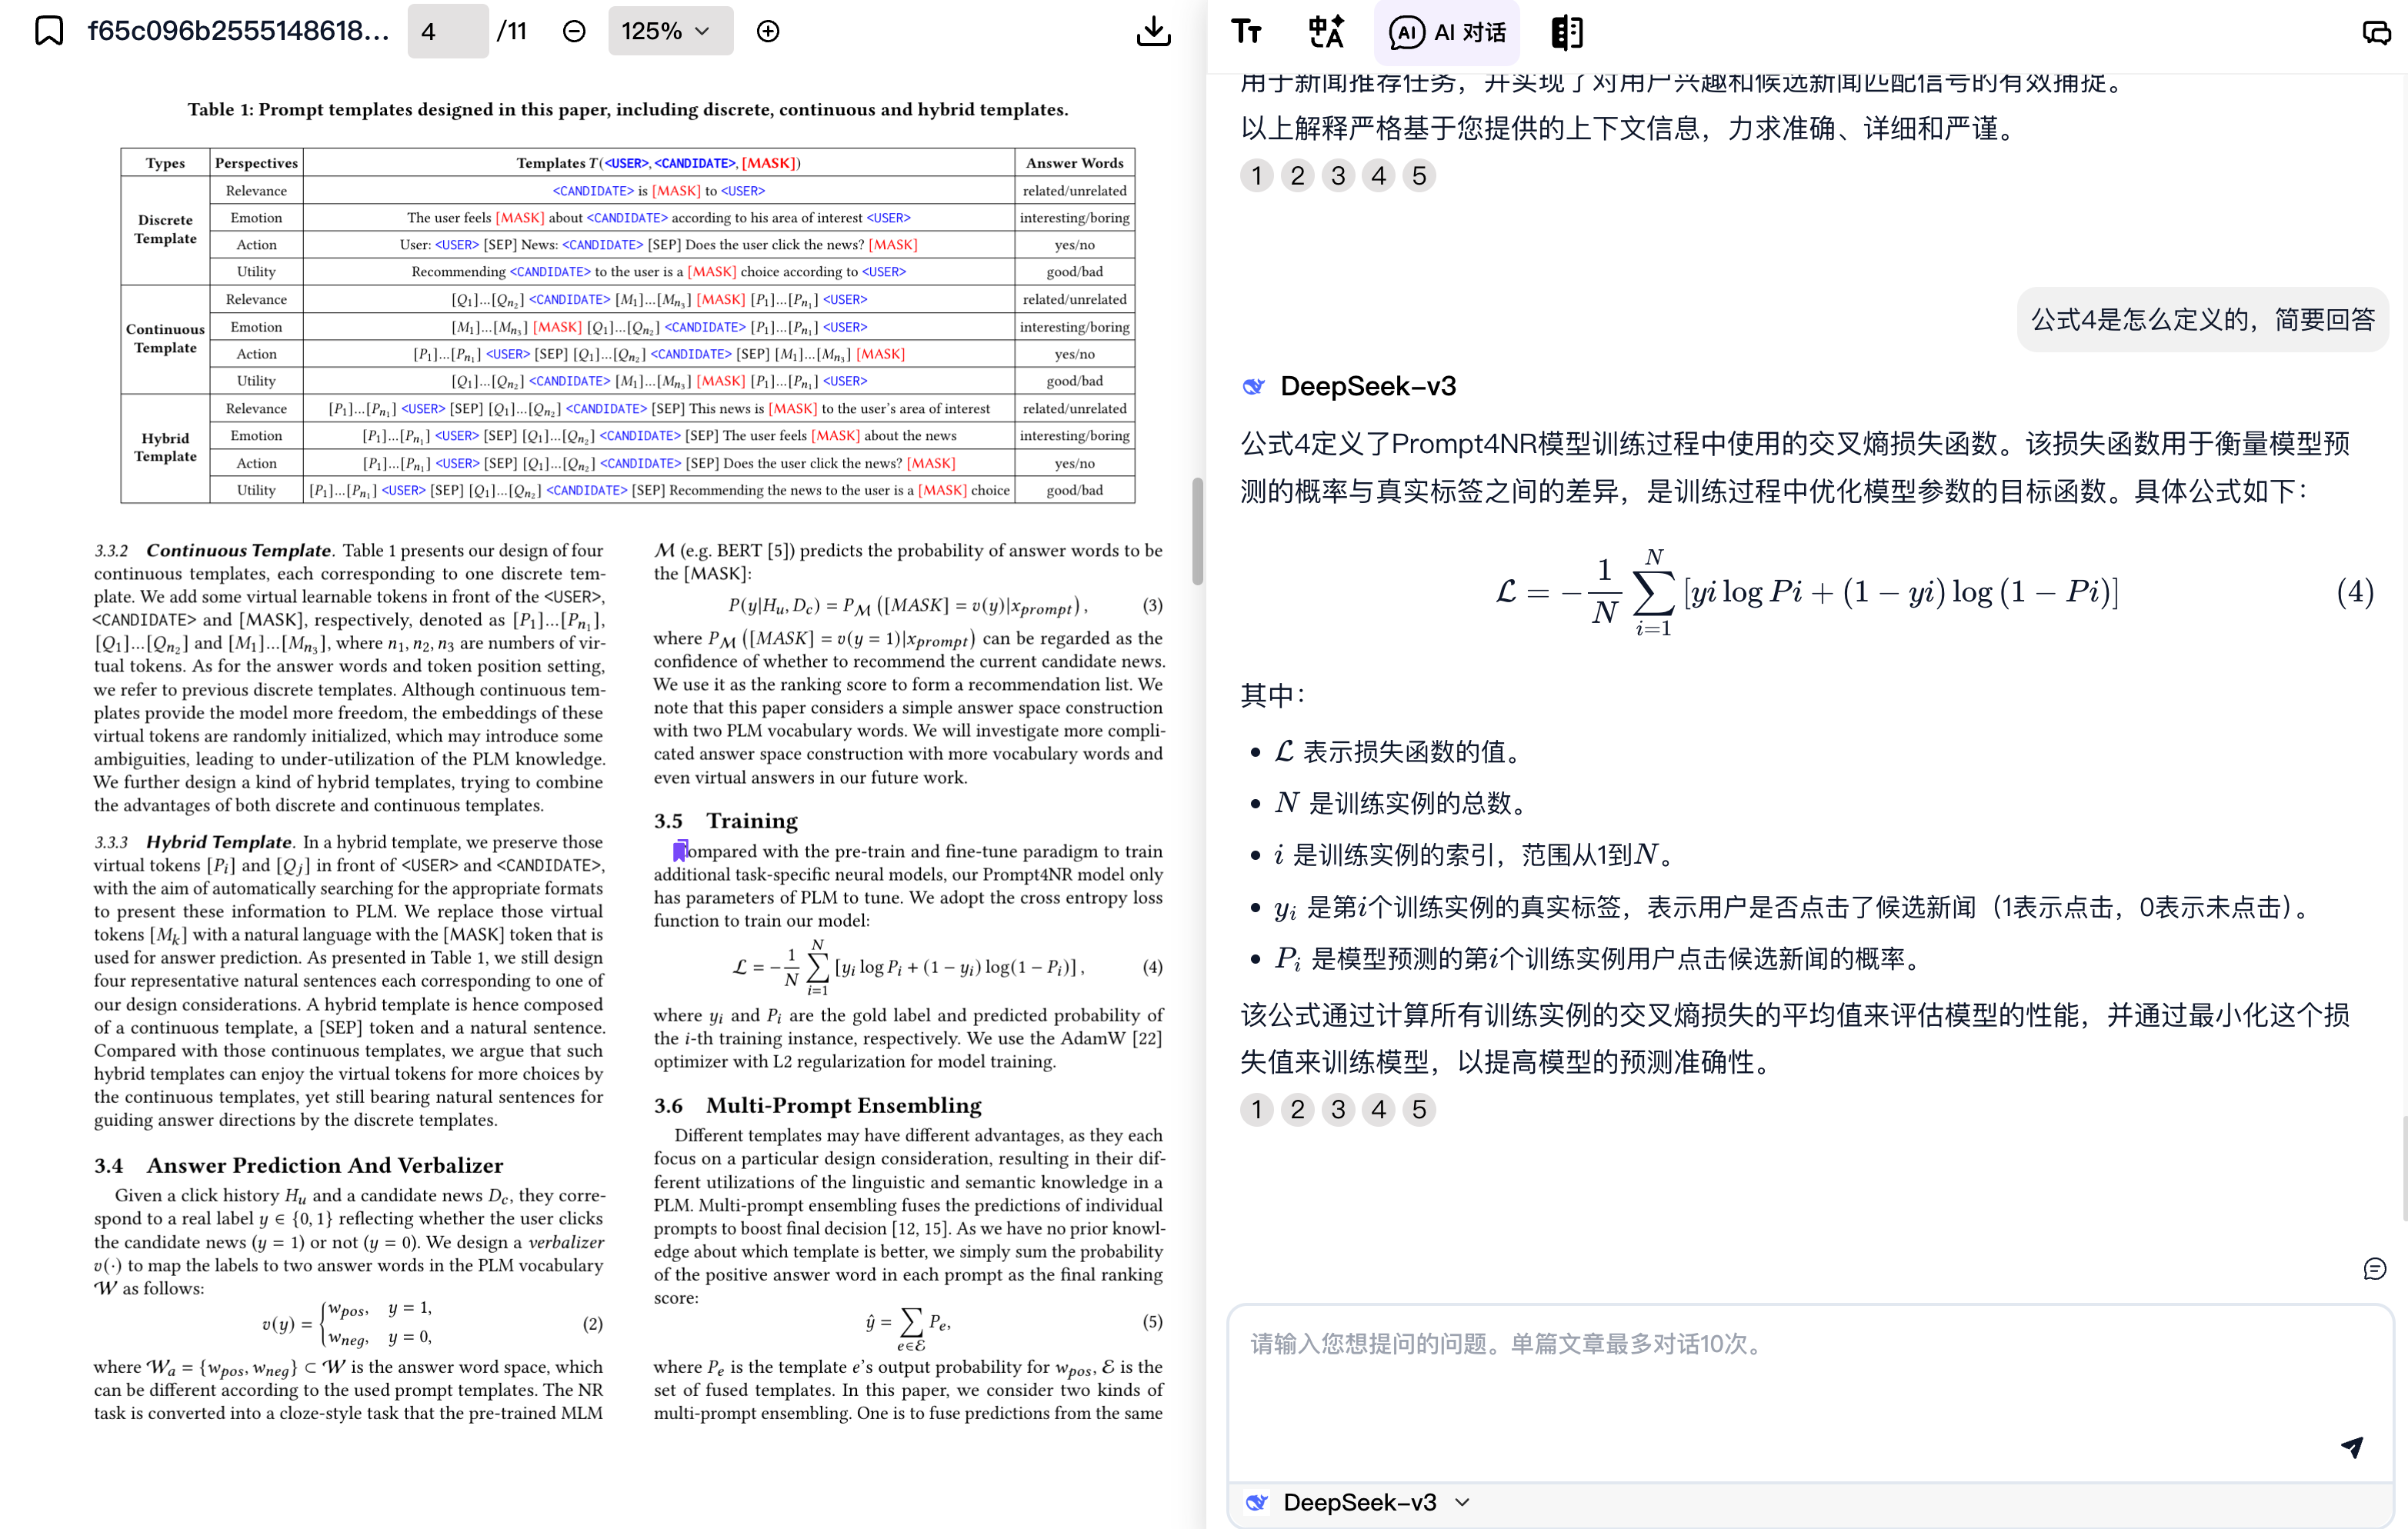Screen dimensions: 2408x1529
Task: Open the DeepSeek-v3 model selector dropdown
Action: pos(1360,1502)
